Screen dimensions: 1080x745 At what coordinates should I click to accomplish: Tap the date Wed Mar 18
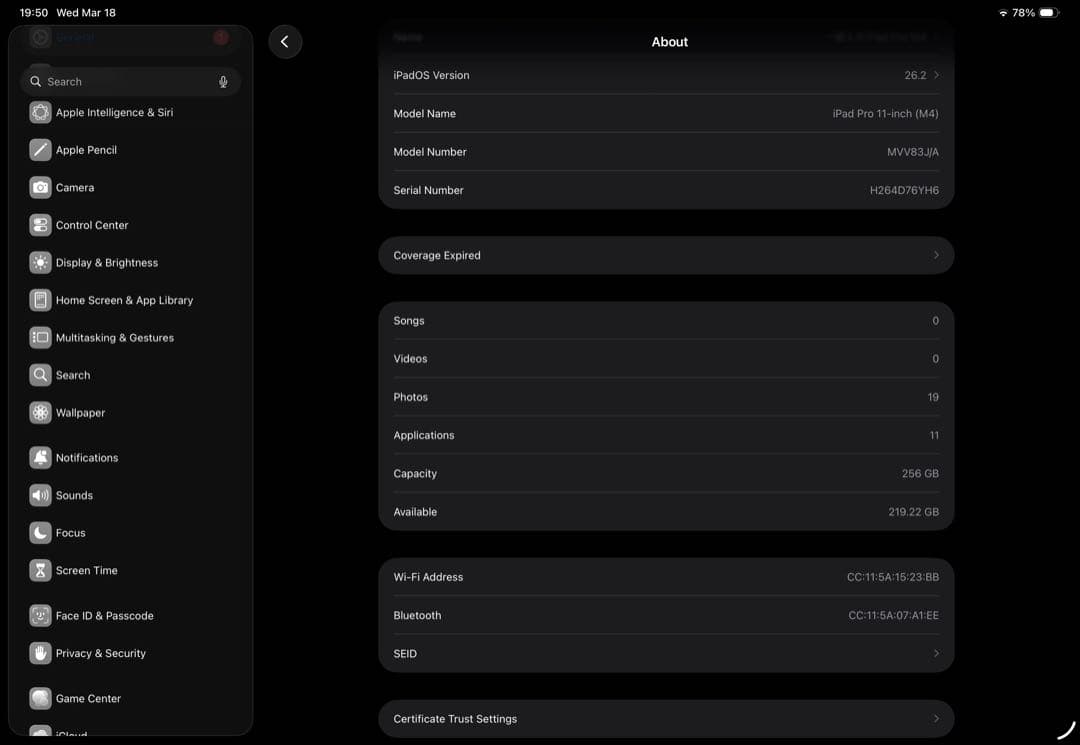pos(86,12)
